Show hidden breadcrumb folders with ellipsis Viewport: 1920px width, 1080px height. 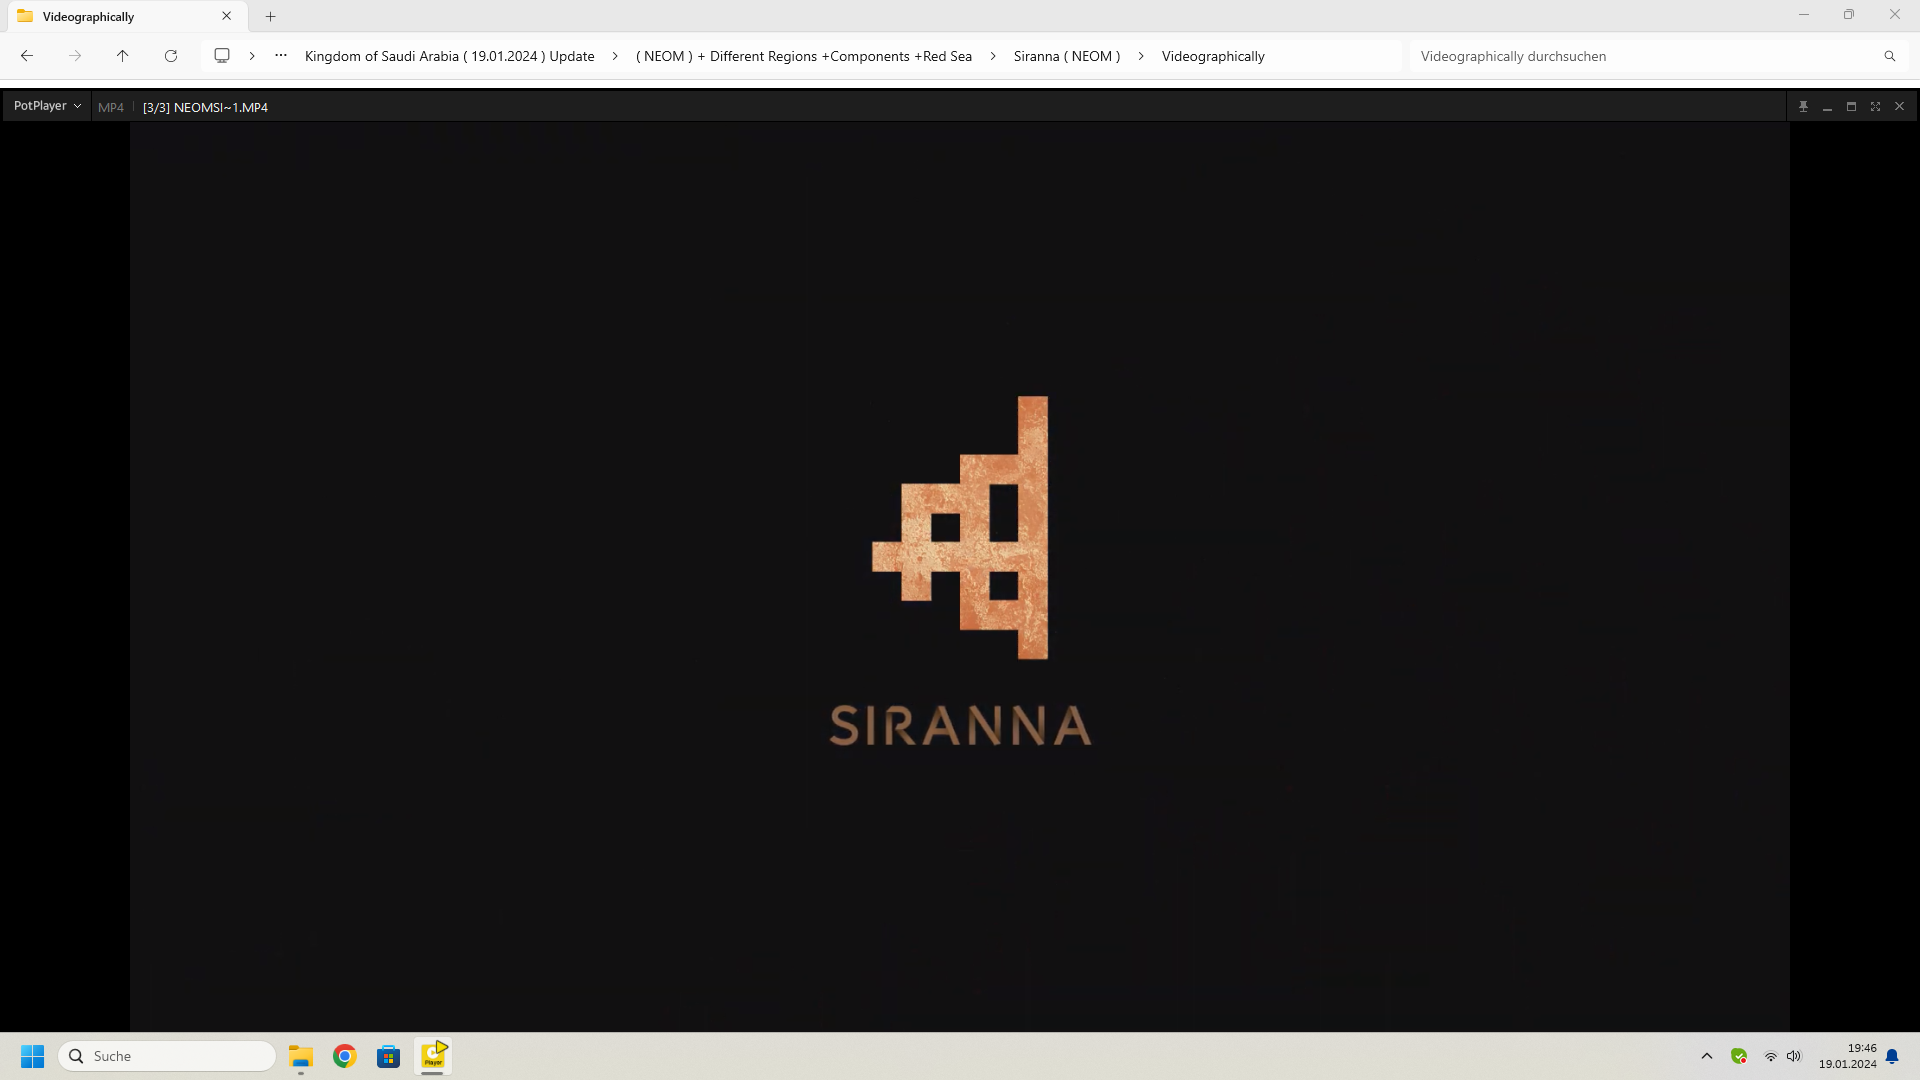pyautogui.click(x=281, y=56)
